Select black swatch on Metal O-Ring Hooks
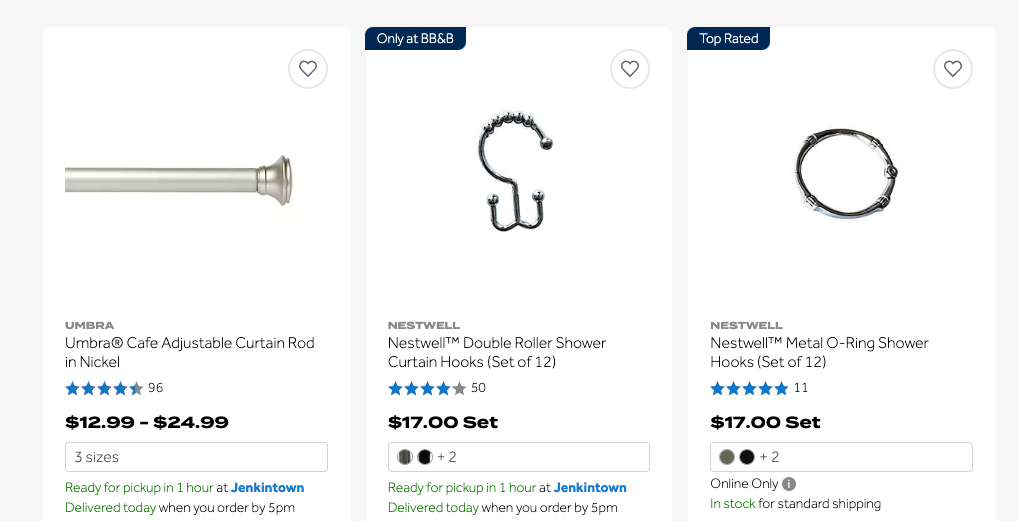 (747, 457)
